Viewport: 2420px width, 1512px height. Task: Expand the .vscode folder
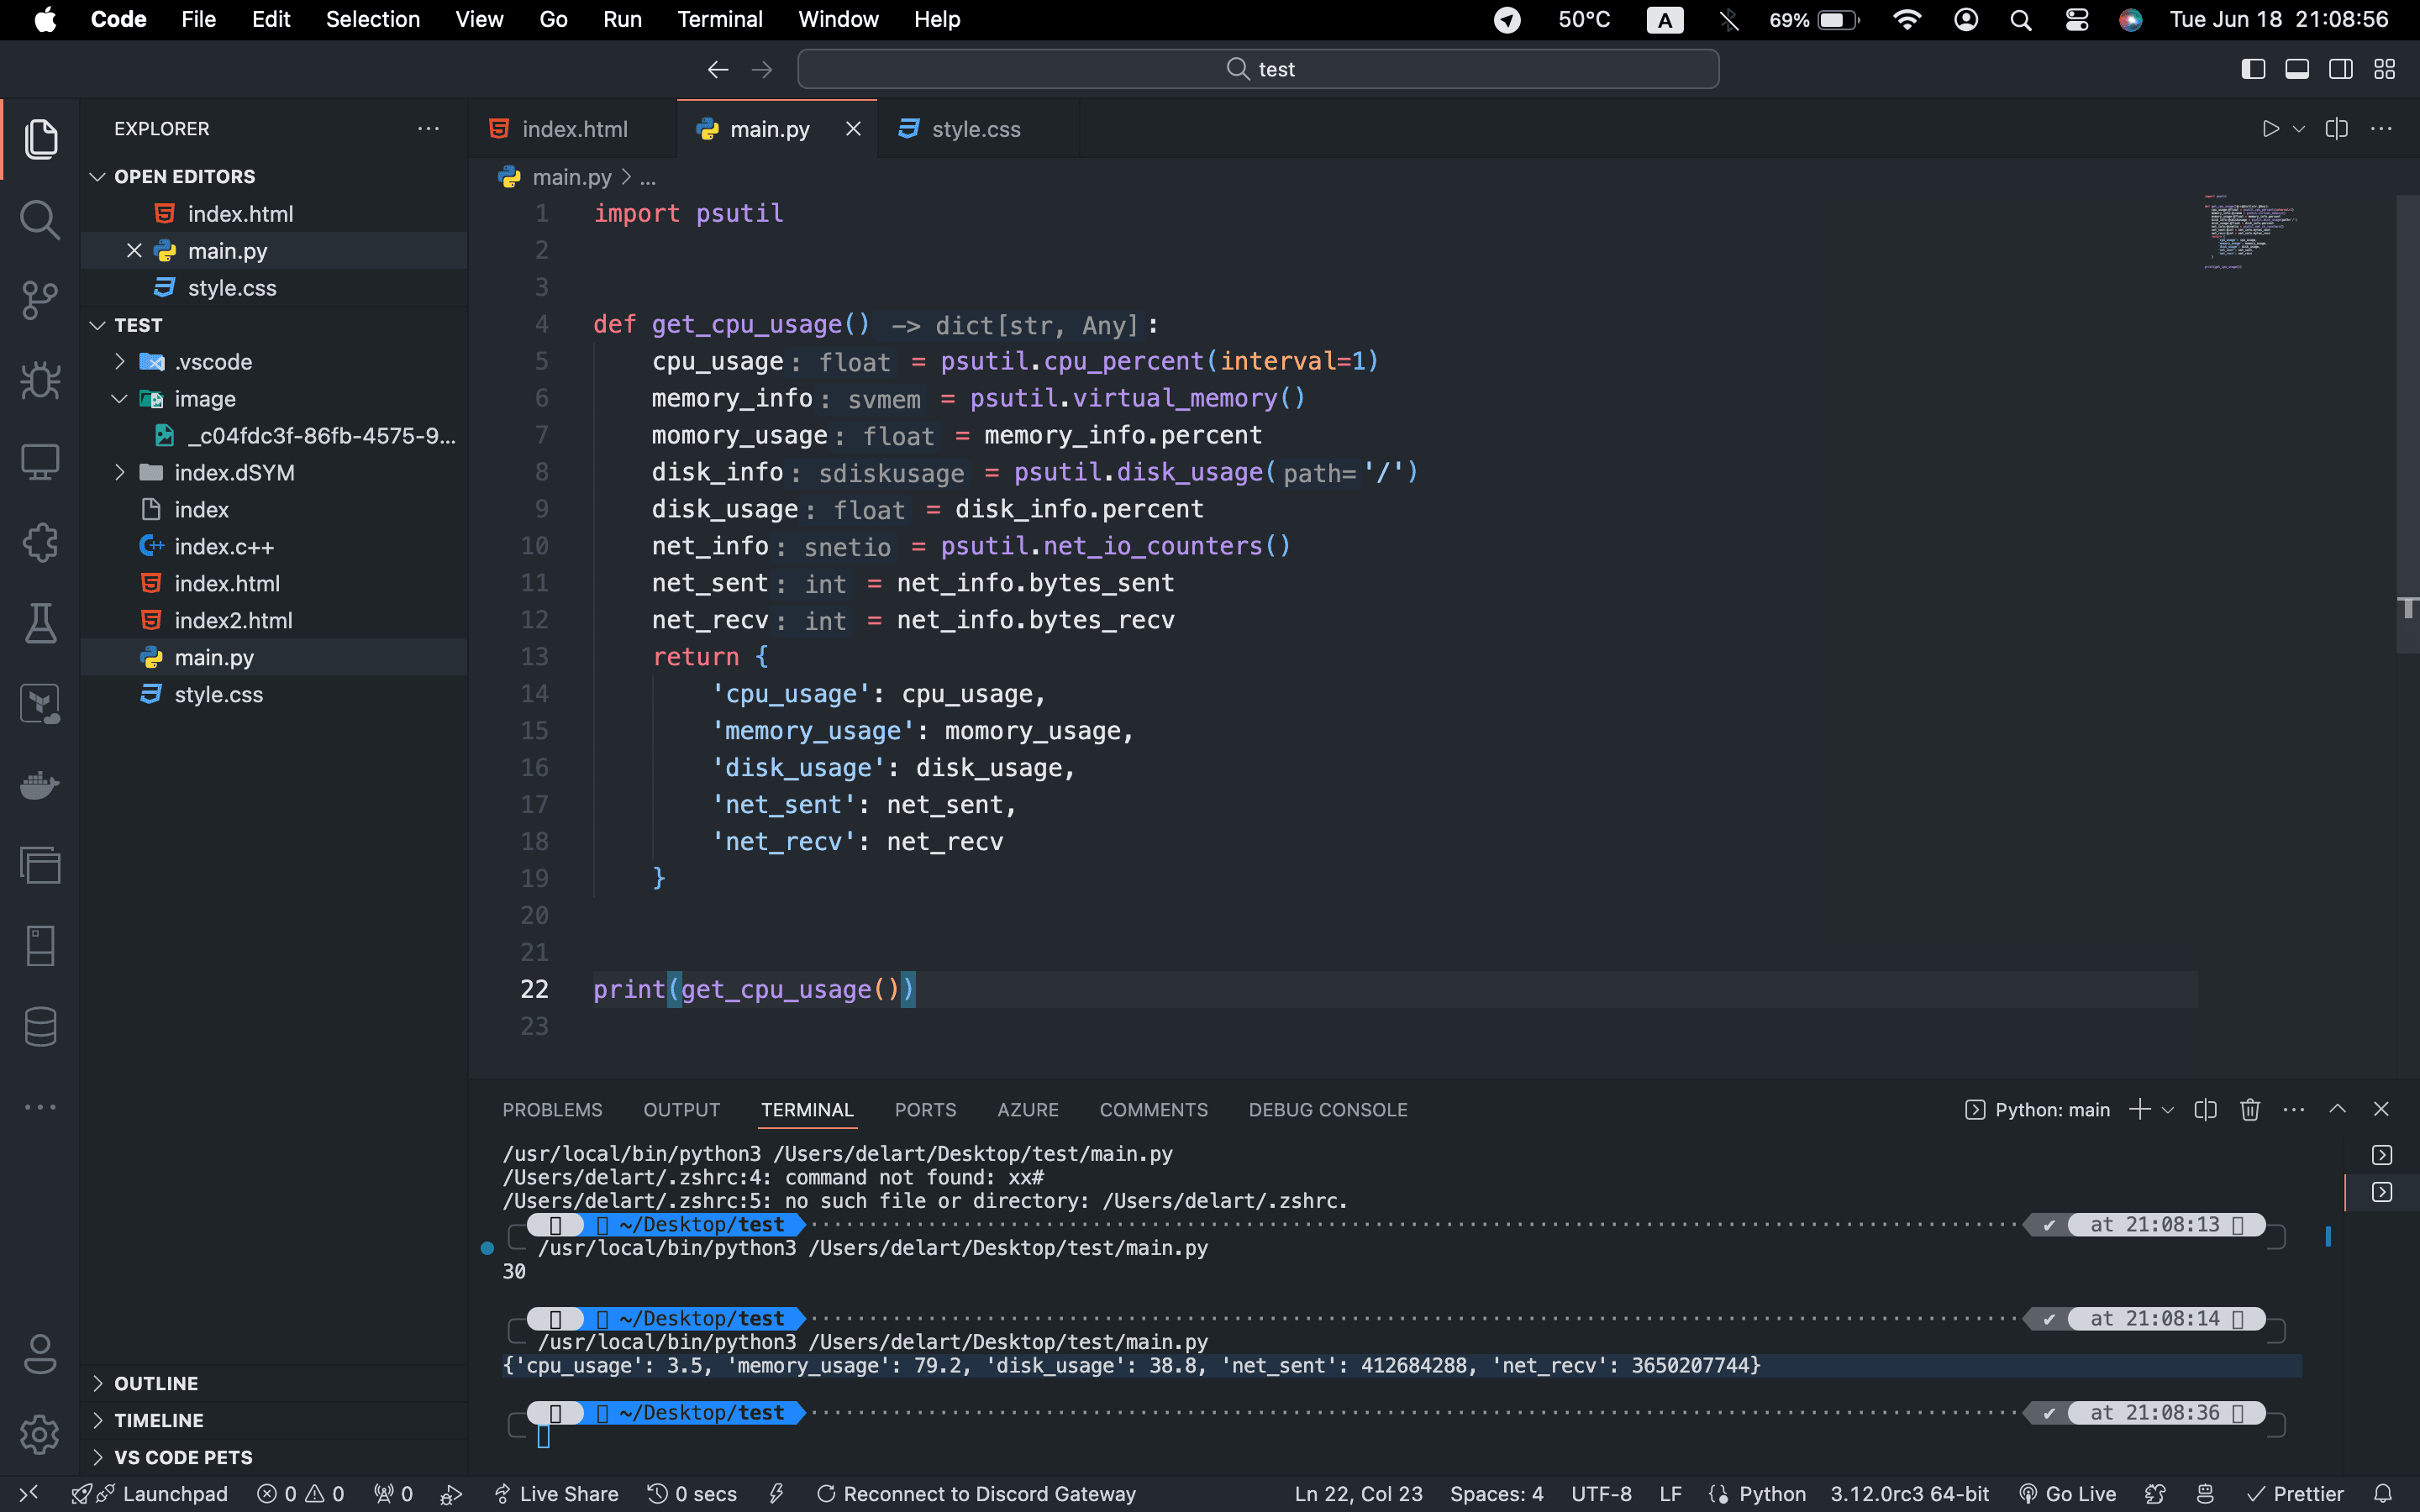pos(119,361)
